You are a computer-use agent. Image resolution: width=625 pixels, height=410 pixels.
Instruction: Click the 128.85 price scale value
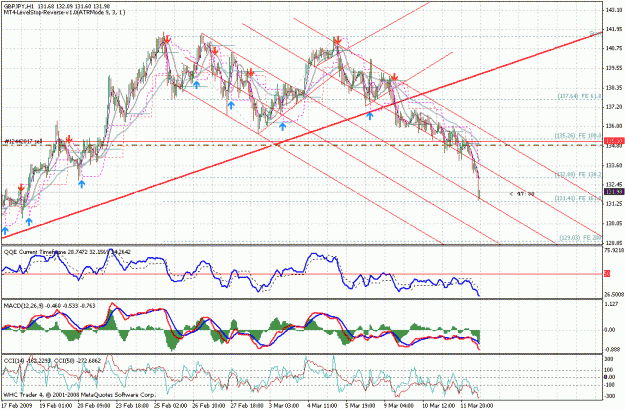point(614,243)
